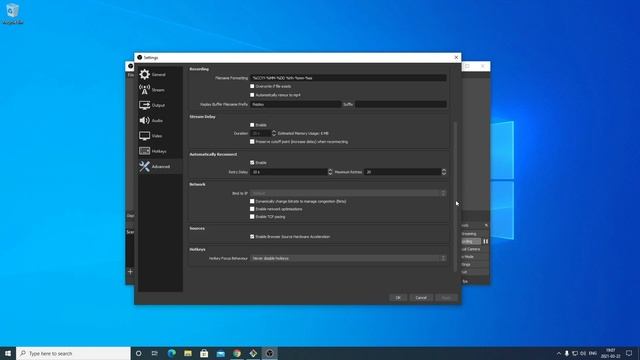Image resolution: width=640 pixels, height=360 pixels.
Task: Switch to the Audio label in sidebar
Action: coord(157,121)
